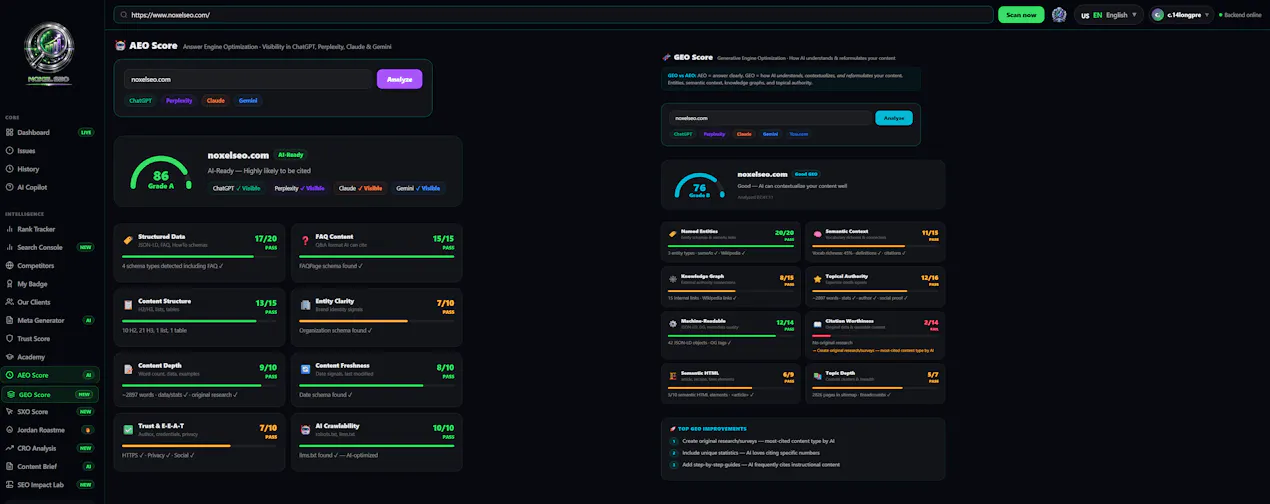This screenshot has height=504, width=1270.
Task: Click the GEO domain input field
Action: (x=770, y=118)
